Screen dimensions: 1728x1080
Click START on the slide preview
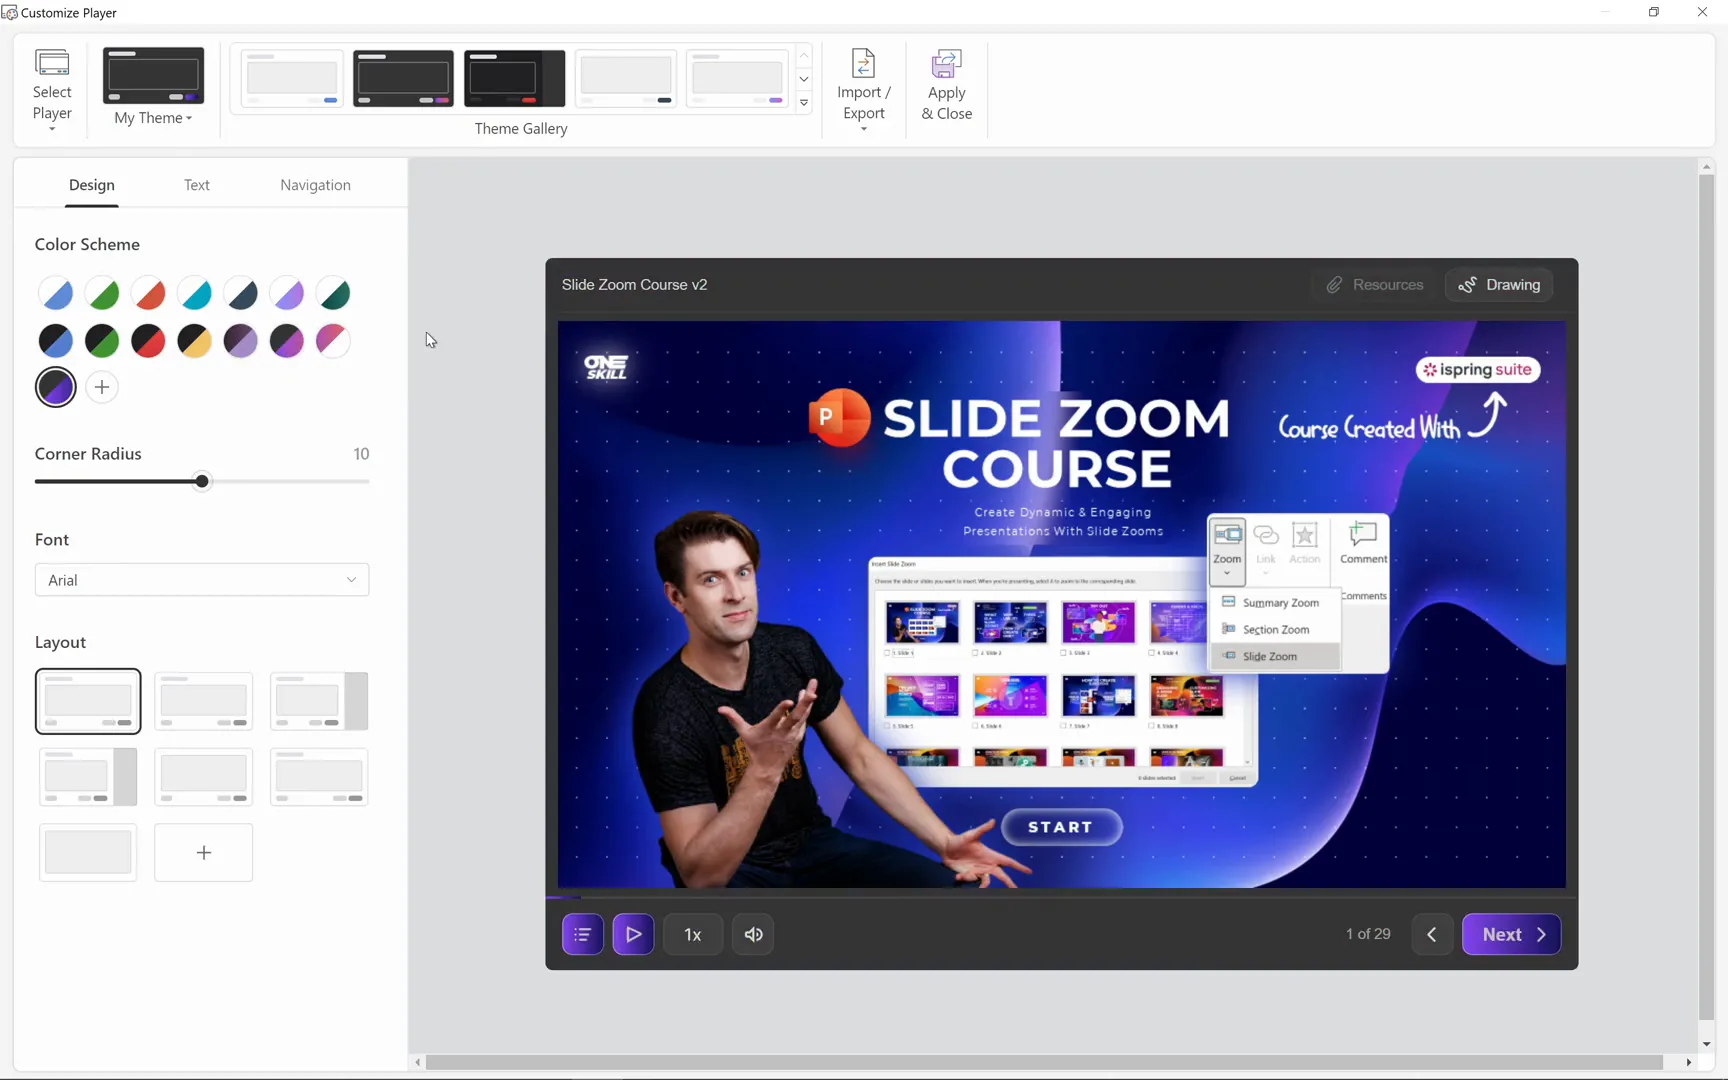1061,827
